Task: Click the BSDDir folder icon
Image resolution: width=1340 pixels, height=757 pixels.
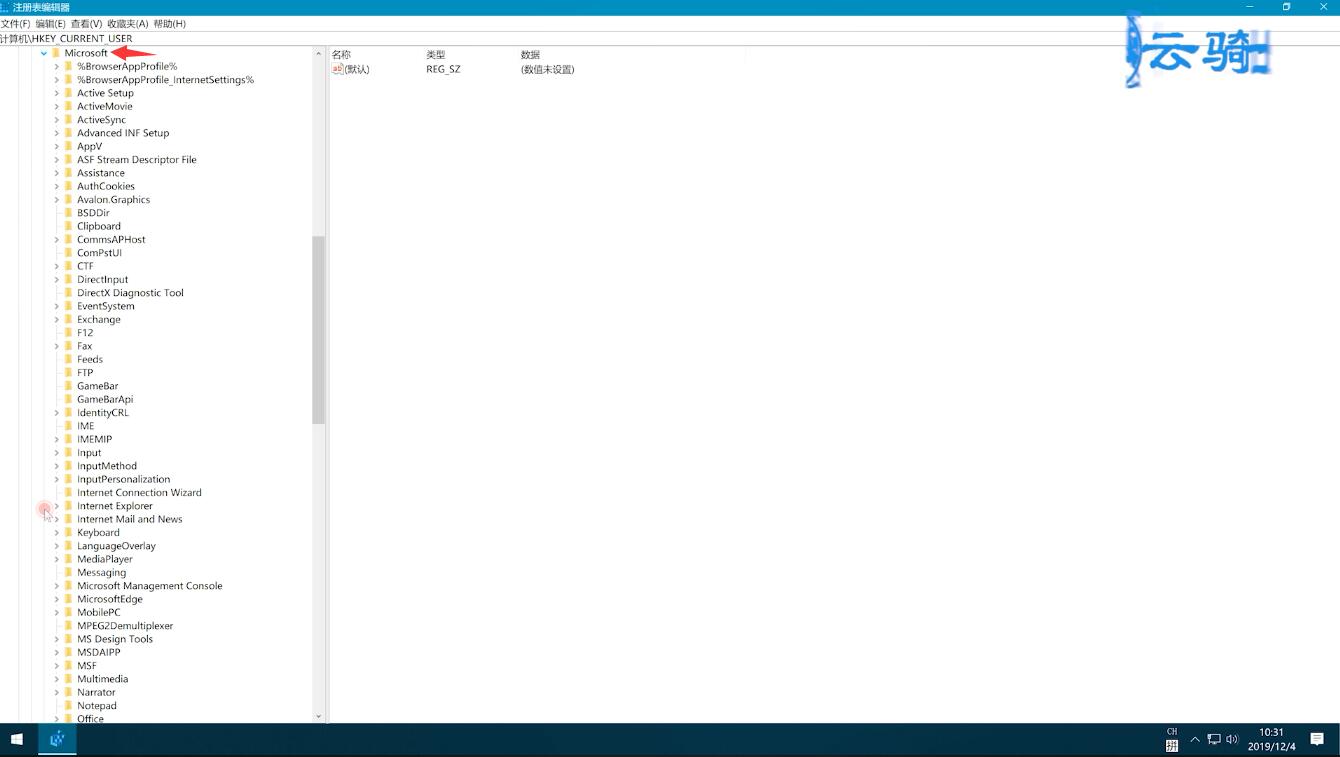Action: tap(69, 213)
